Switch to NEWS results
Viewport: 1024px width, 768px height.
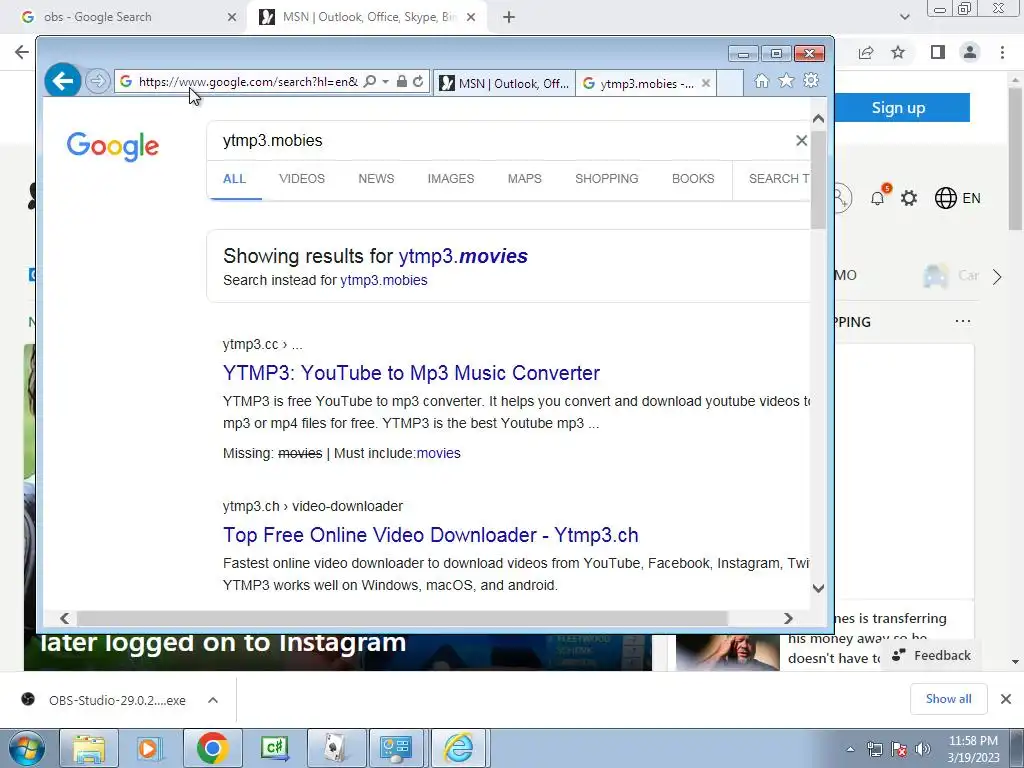376,179
